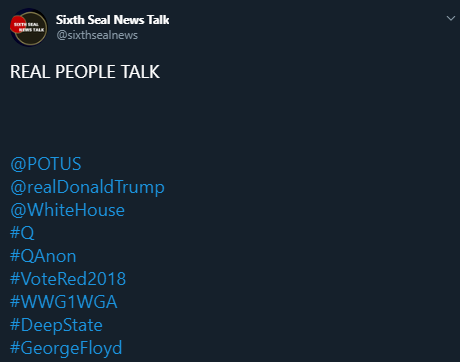Open the @WhiteHouse mention link

tap(67, 210)
